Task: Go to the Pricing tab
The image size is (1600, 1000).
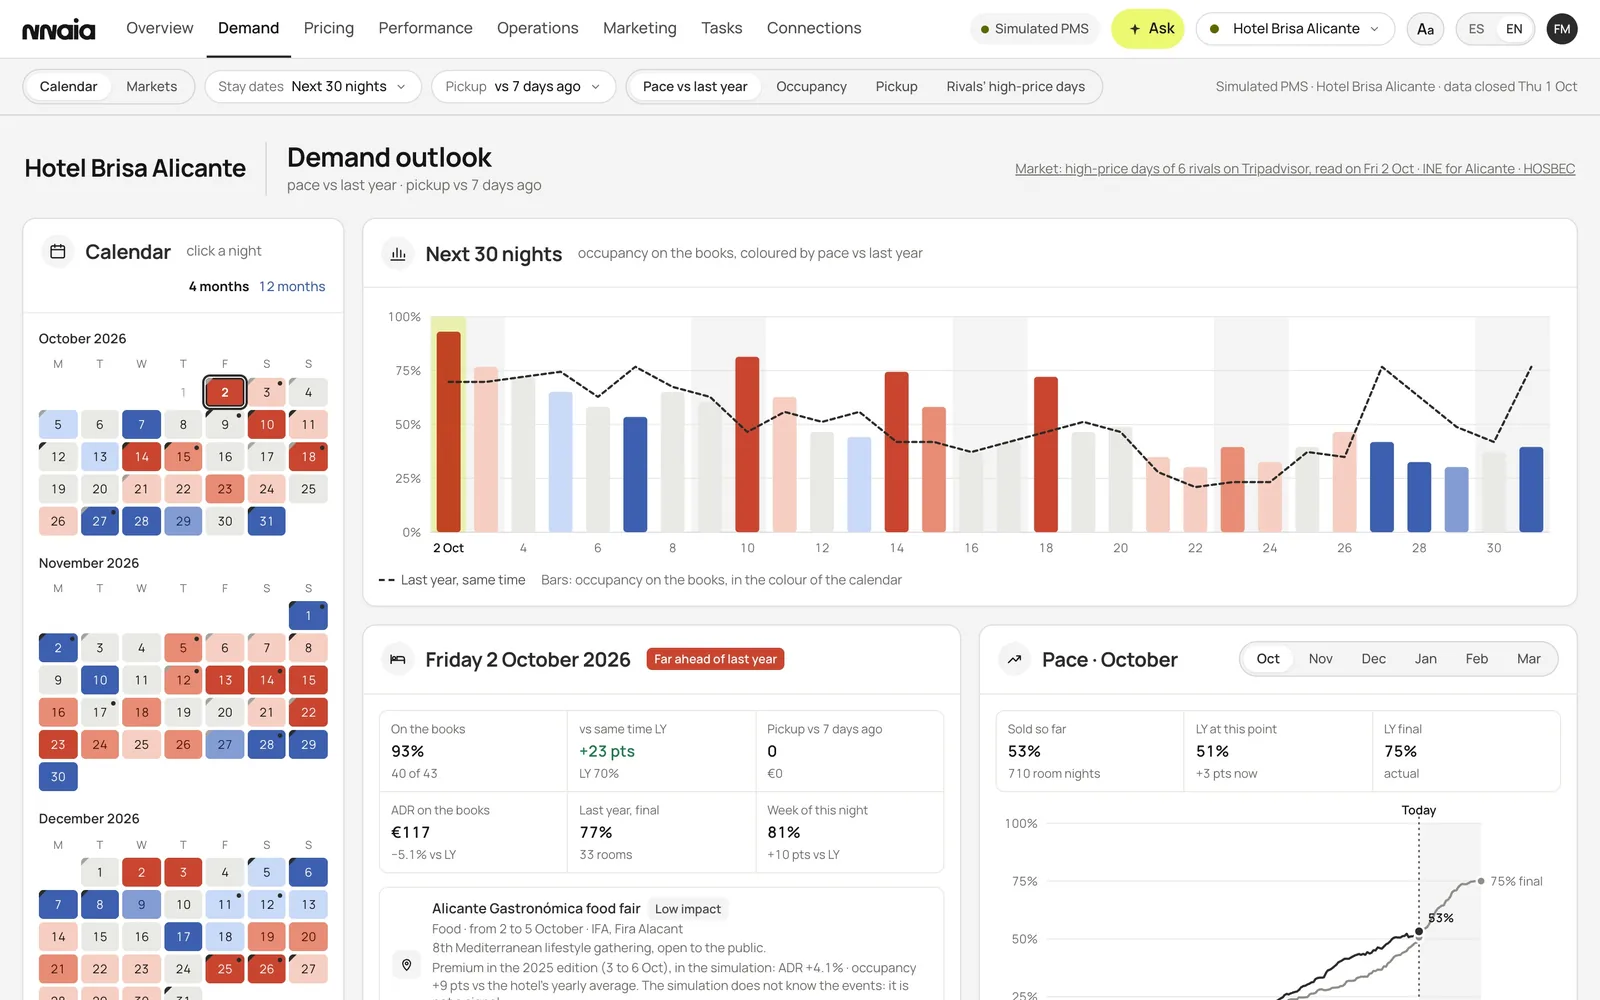Action: [x=329, y=28]
